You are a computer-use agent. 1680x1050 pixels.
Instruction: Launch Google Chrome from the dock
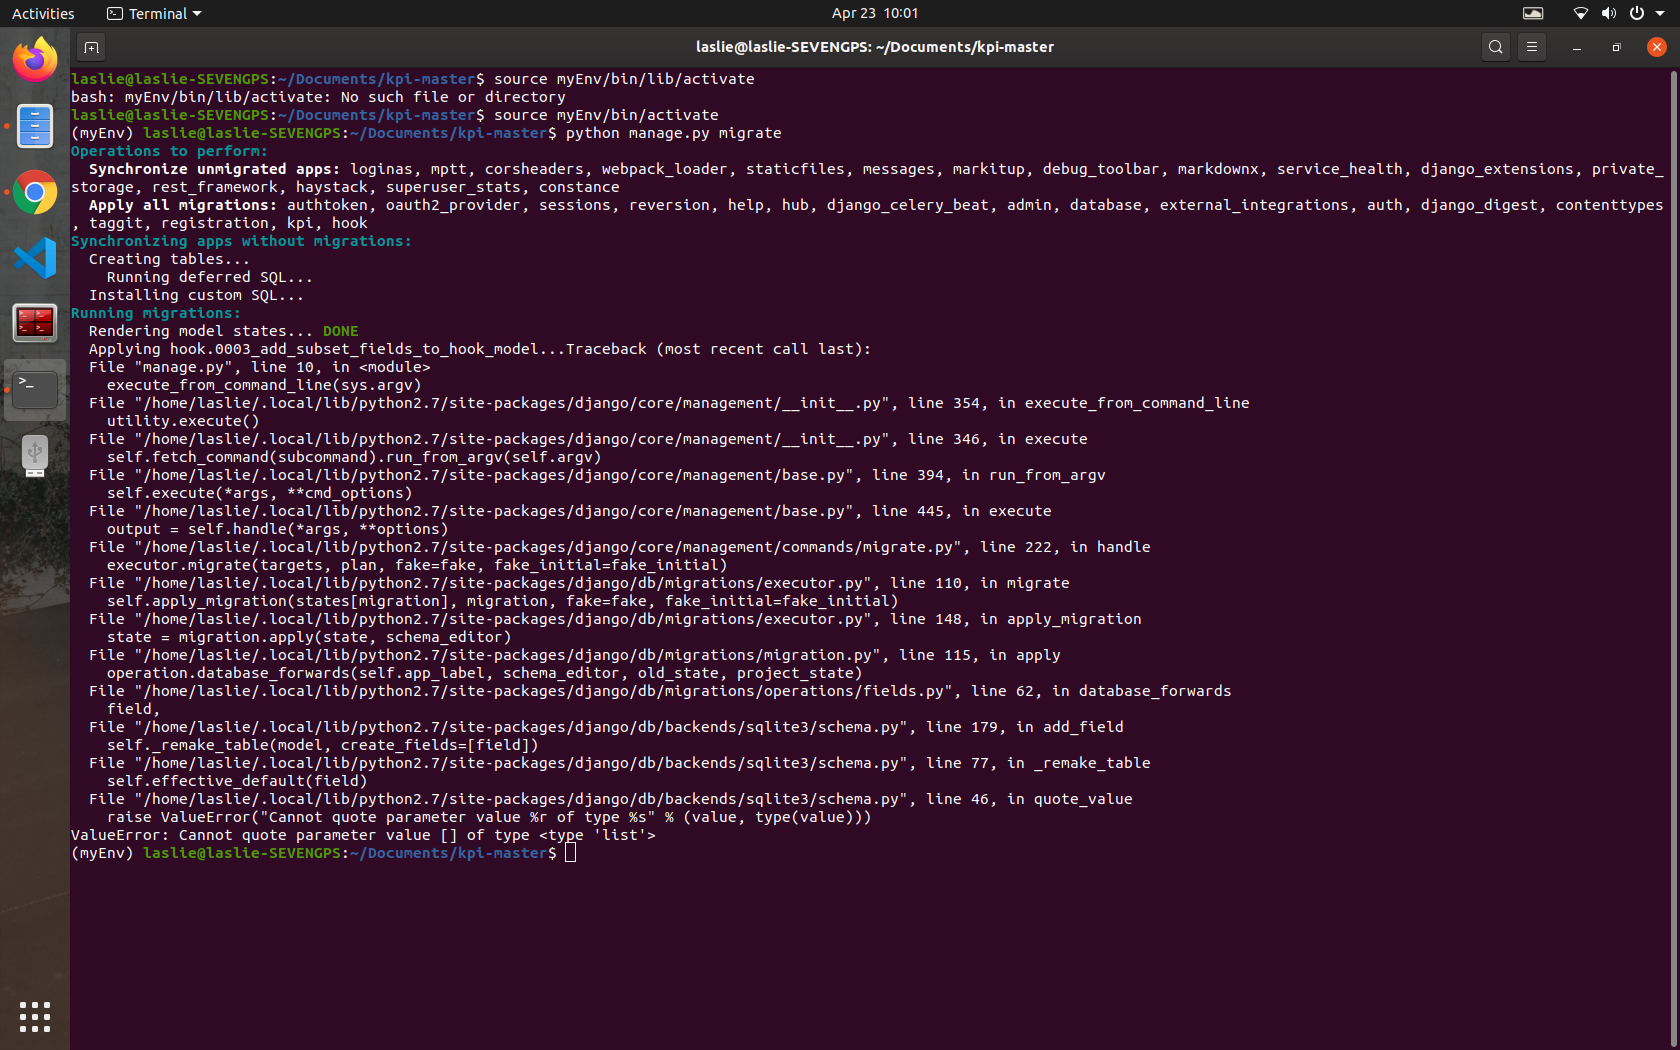[35, 192]
